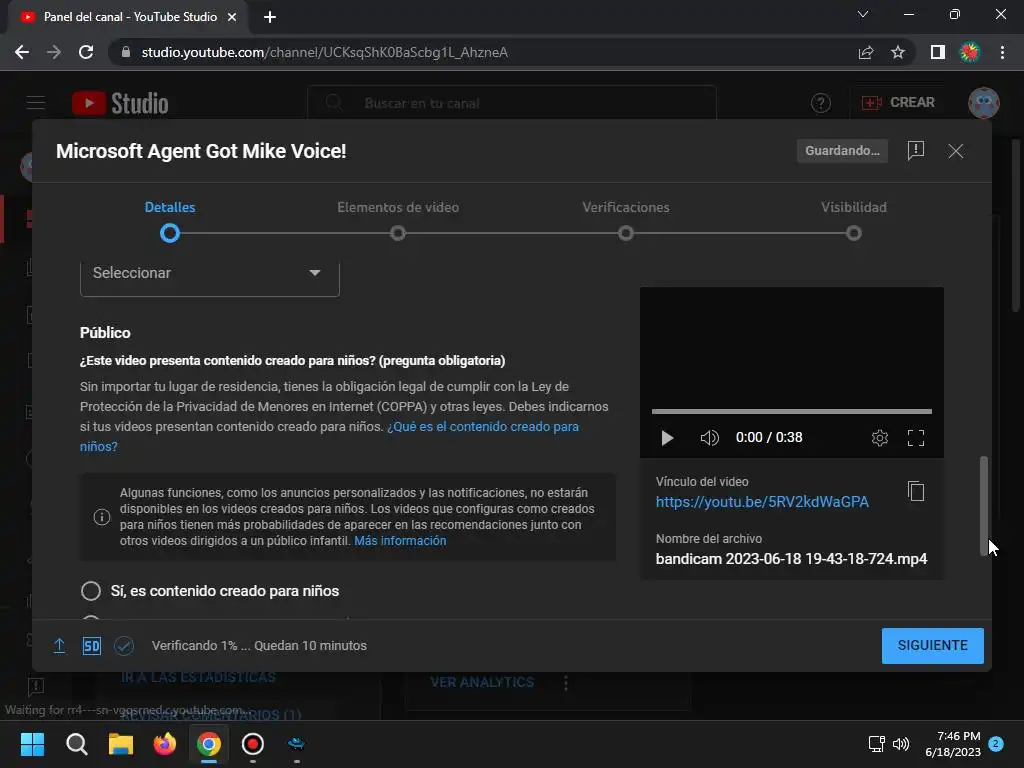The height and width of the screenshot is (768, 1024).
Task: Open the youtu.be video link
Action: (762, 502)
